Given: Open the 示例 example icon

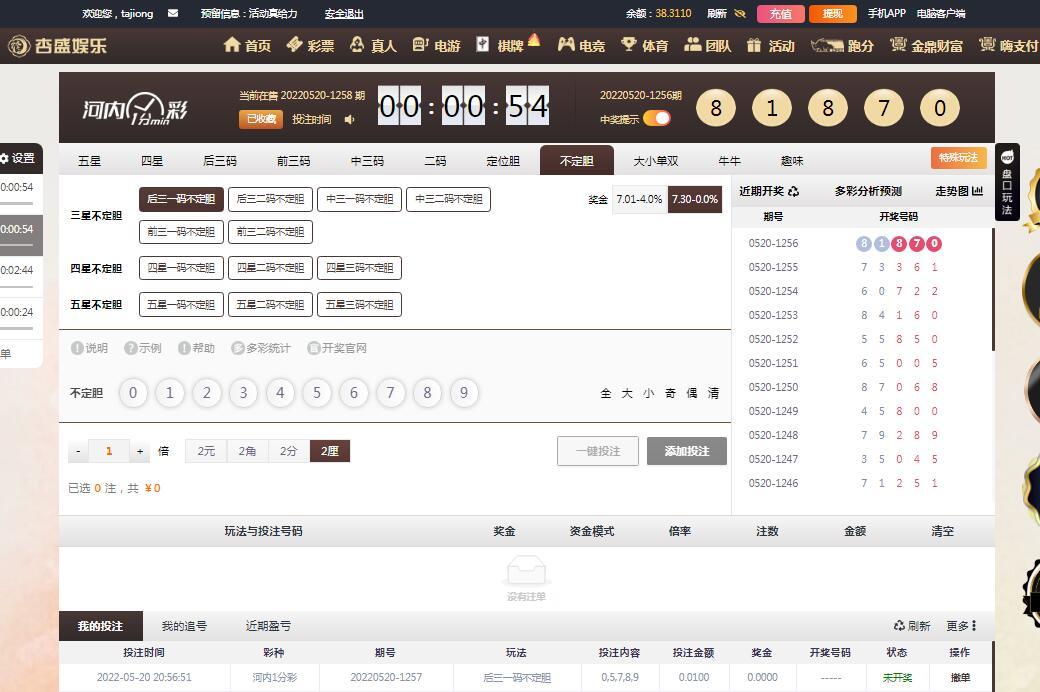Looking at the screenshot, I should (x=143, y=348).
